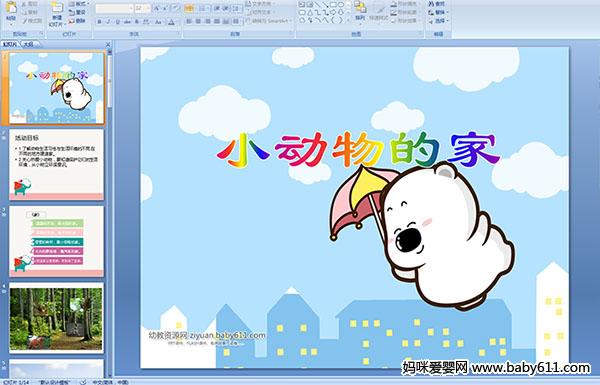Toggle Underline formatting
The image size is (600, 385).
(117, 22)
